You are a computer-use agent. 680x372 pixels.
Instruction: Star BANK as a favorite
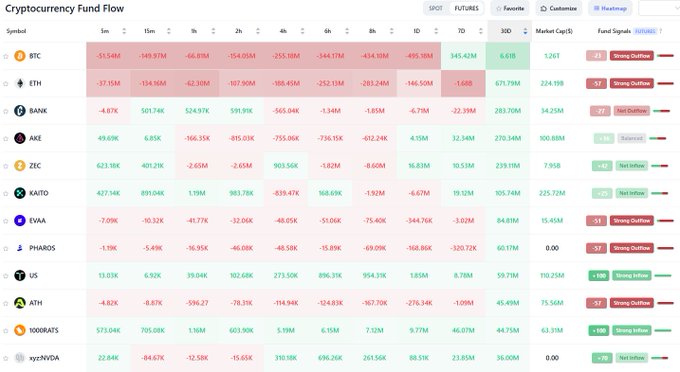[6, 111]
